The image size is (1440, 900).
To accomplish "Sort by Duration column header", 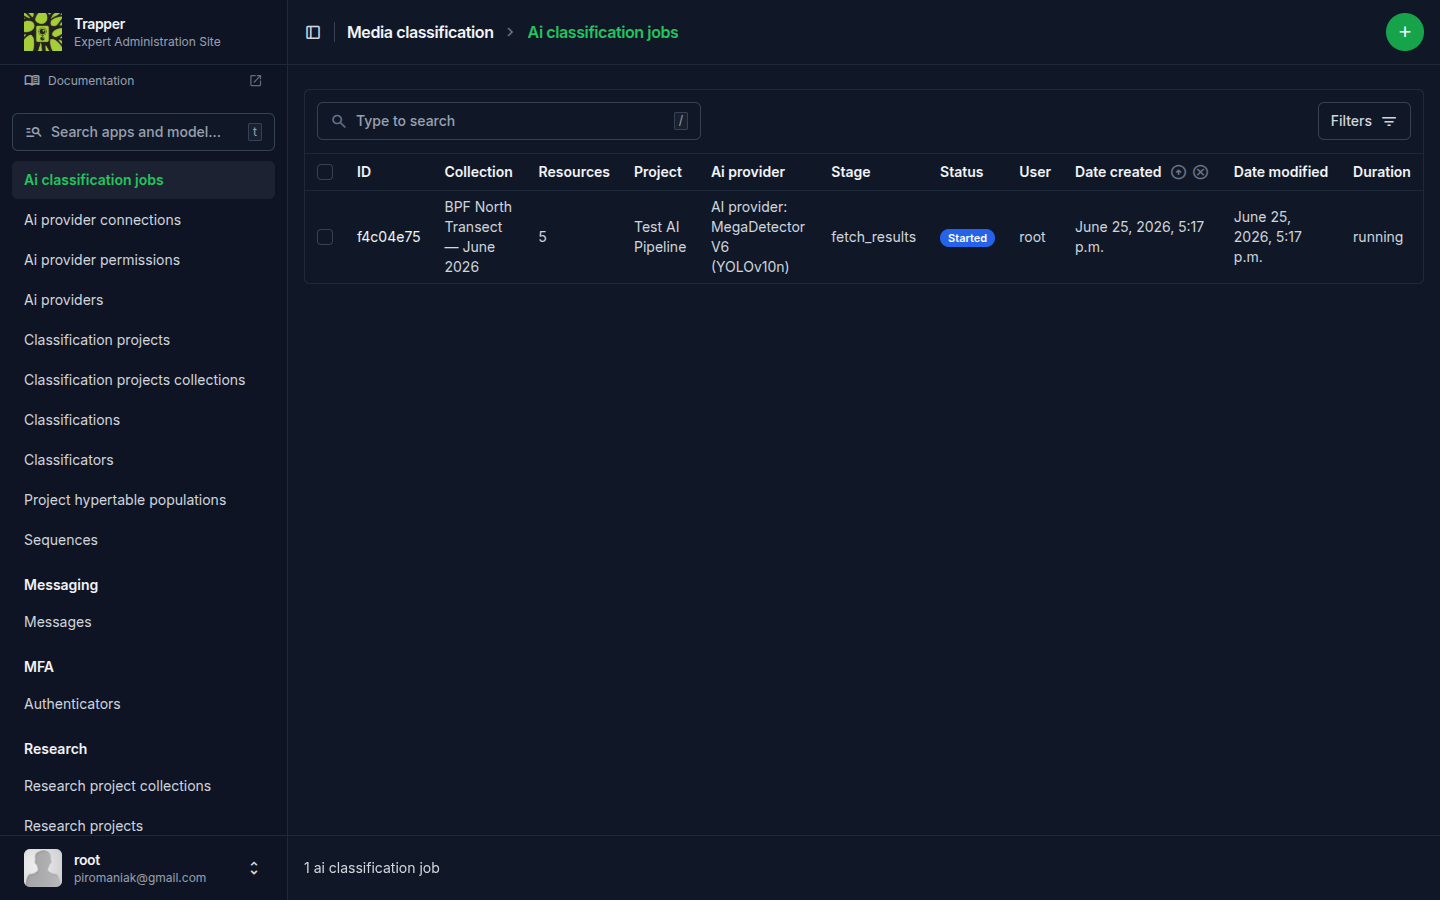I will tap(1382, 172).
